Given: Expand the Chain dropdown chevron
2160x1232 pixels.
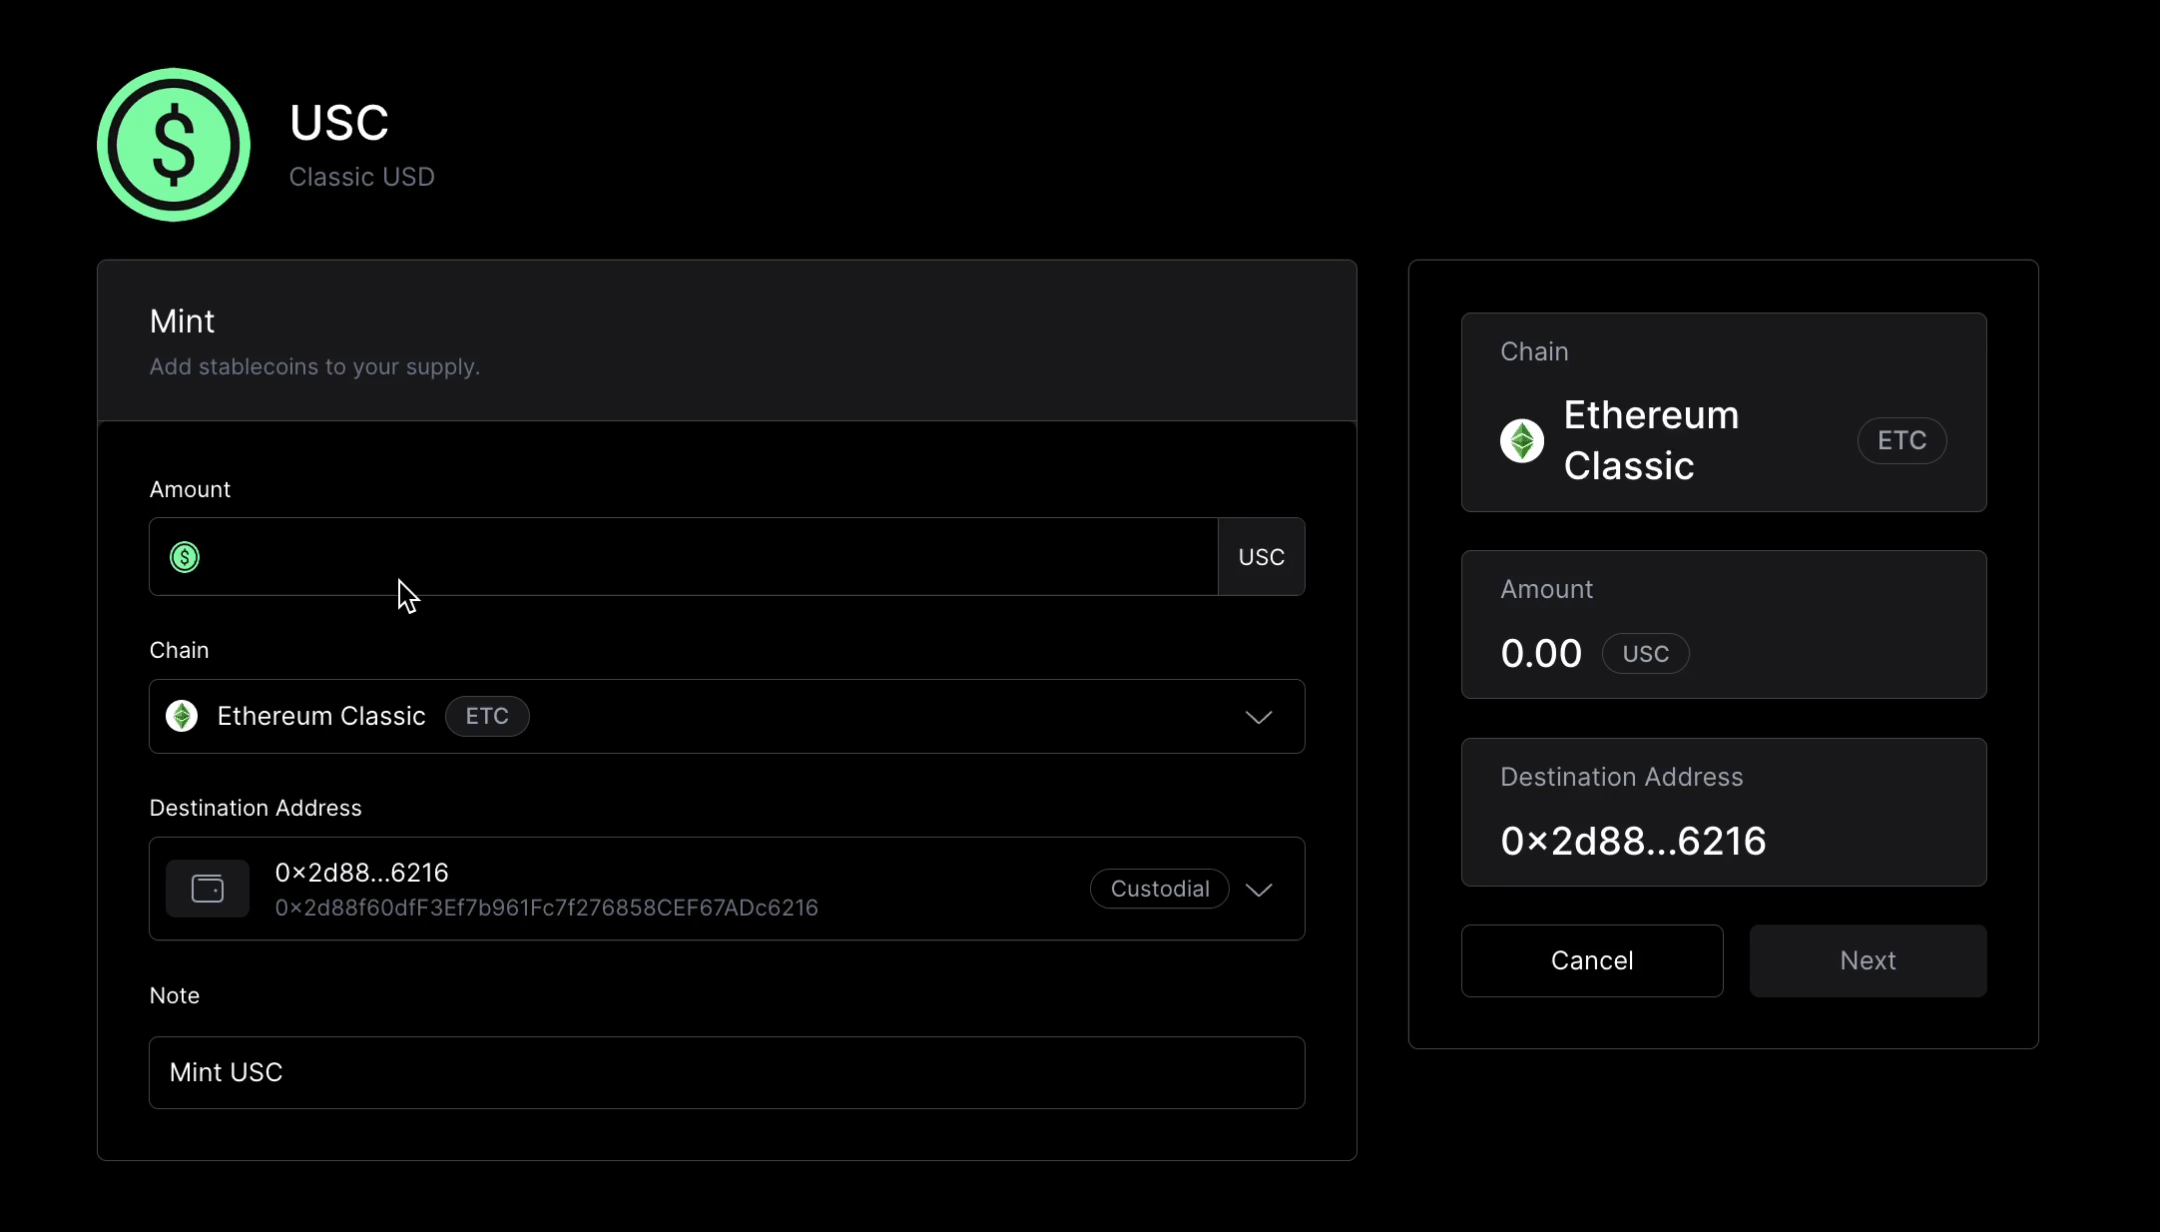Looking at the screenshot, I should pyautogui.click(x=1259, y=717).
